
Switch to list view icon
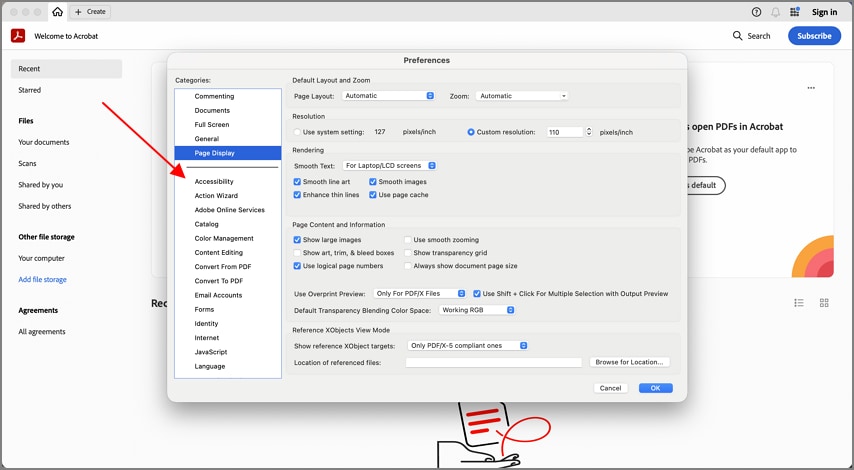pyautogui.click(x=799, y=302)
